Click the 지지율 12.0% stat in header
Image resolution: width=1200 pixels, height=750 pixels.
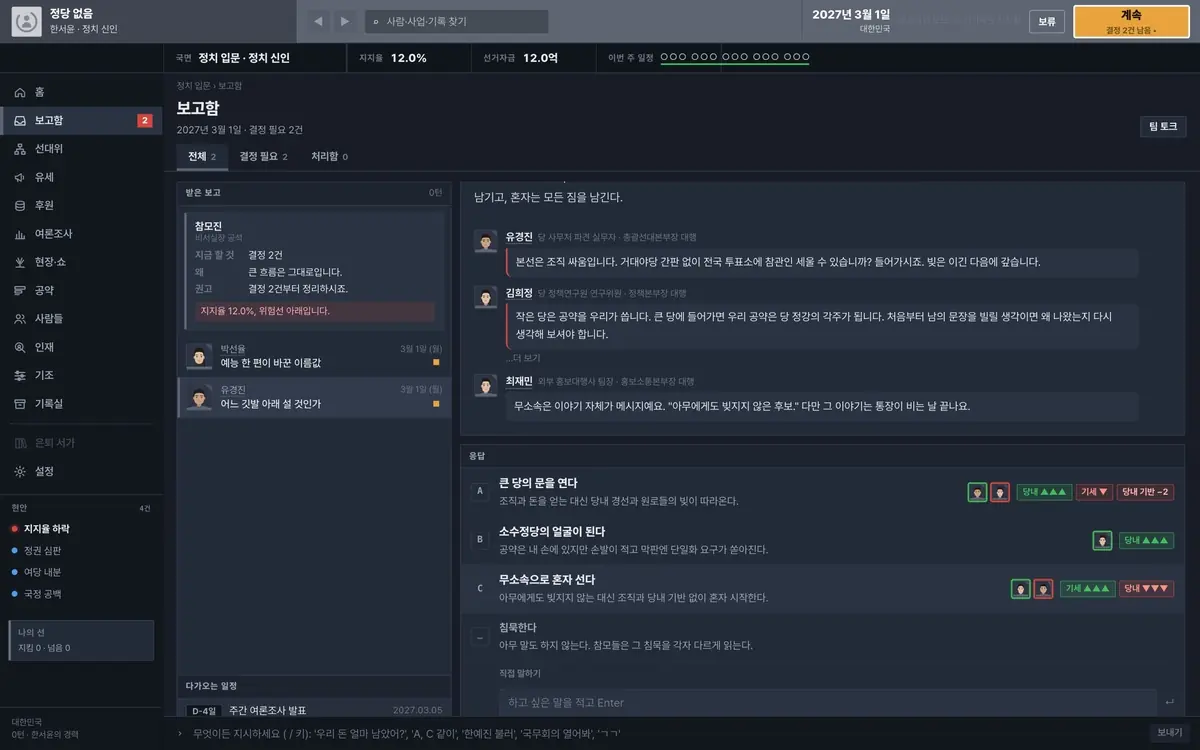pyautogui.click(x=393, y=58)
